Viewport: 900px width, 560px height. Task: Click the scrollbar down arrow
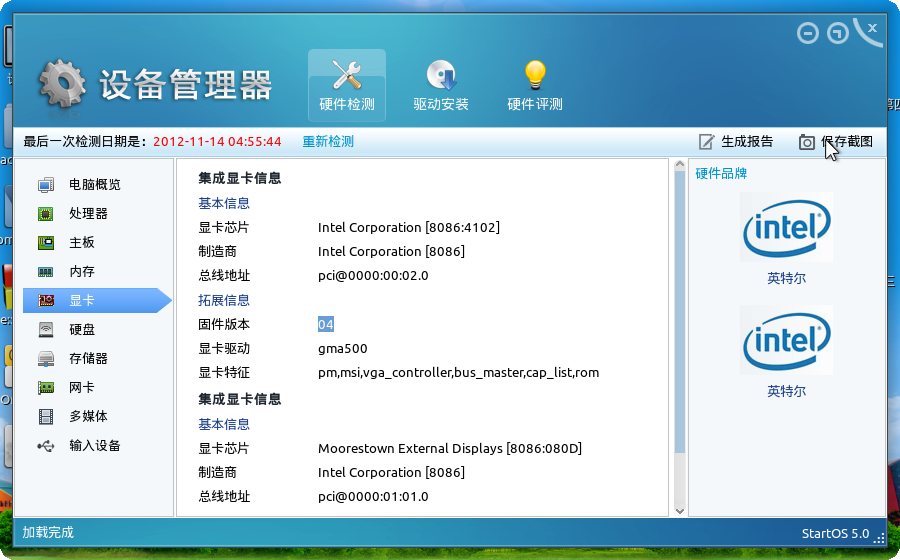coord(680,511)
